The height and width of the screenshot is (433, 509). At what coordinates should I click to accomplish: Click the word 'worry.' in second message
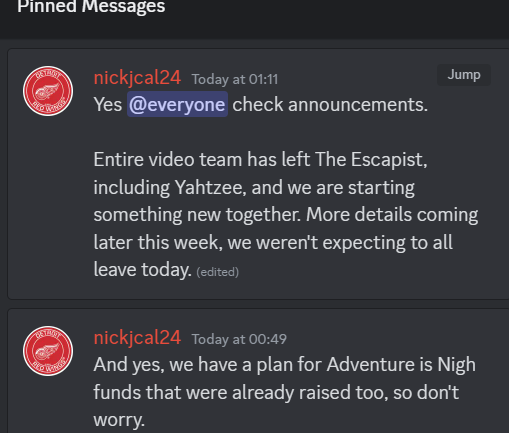[x=119, y=420]
